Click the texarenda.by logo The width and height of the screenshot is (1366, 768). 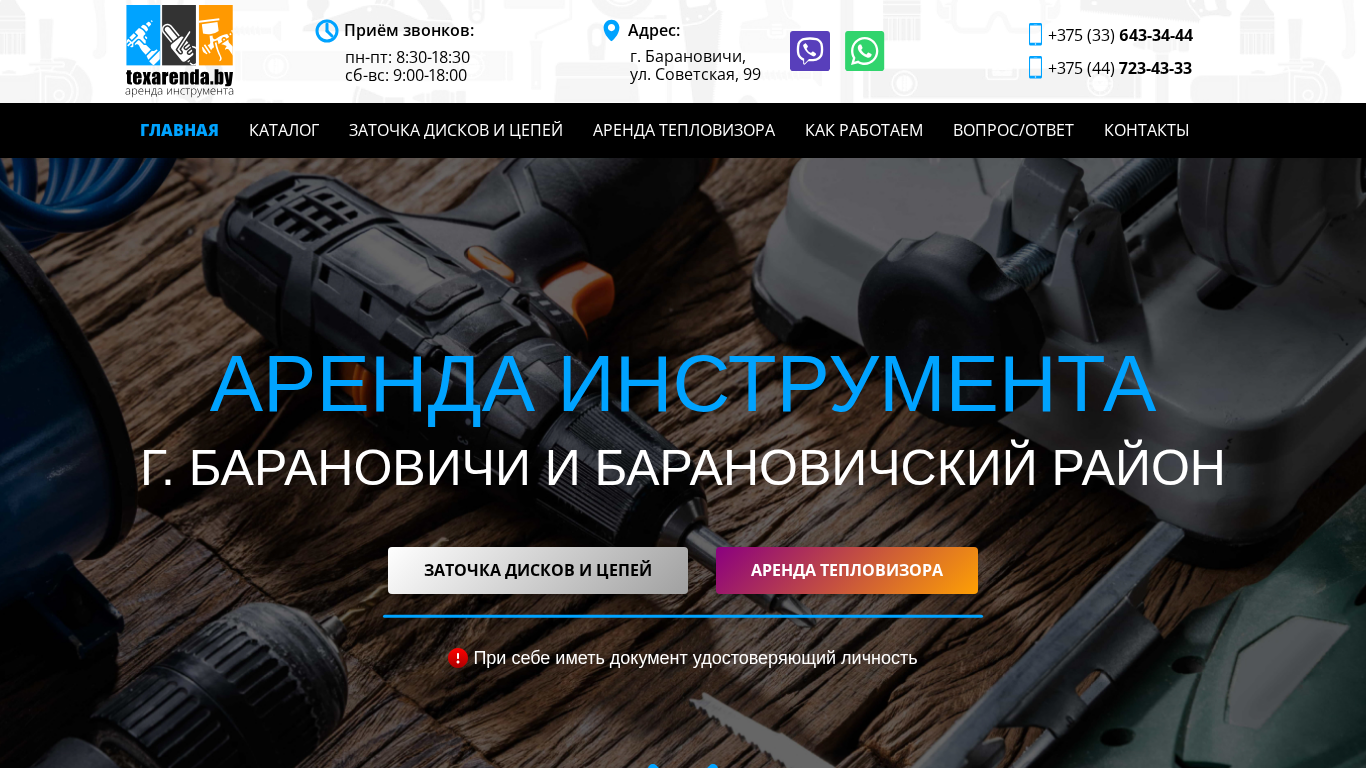(180, 51)
